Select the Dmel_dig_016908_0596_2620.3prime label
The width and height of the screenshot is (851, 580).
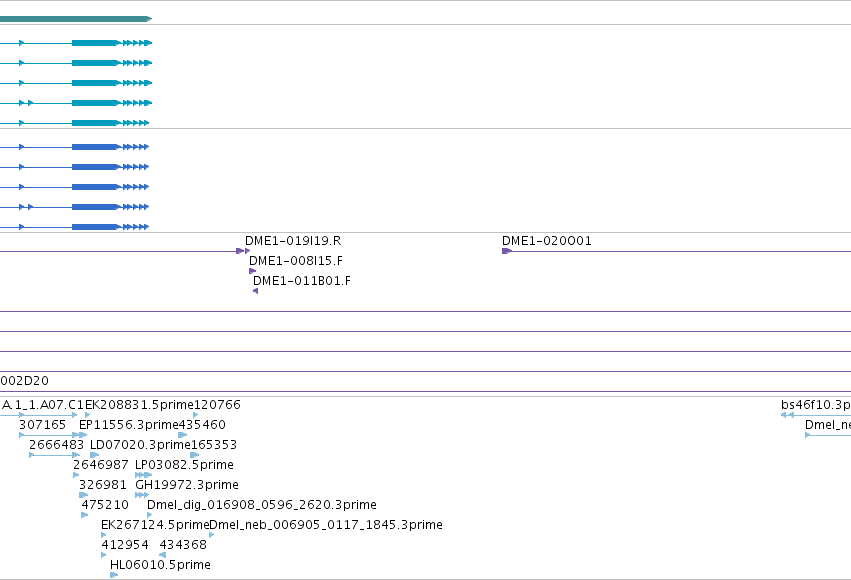(262, 505)
